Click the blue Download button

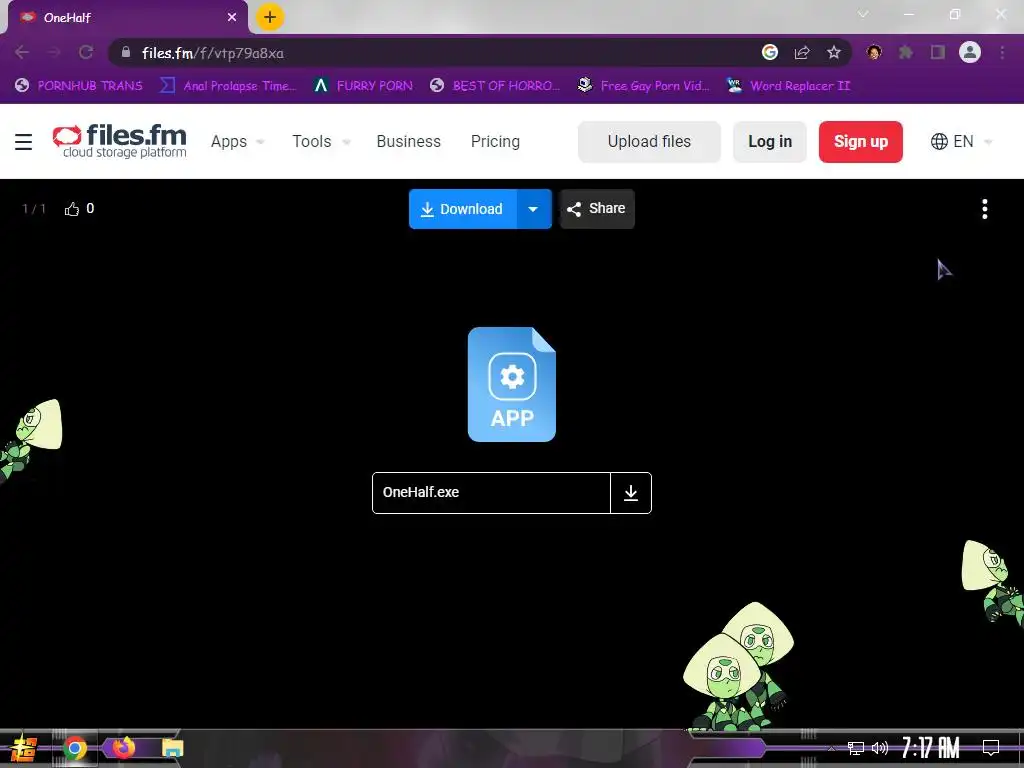point(463,209)
